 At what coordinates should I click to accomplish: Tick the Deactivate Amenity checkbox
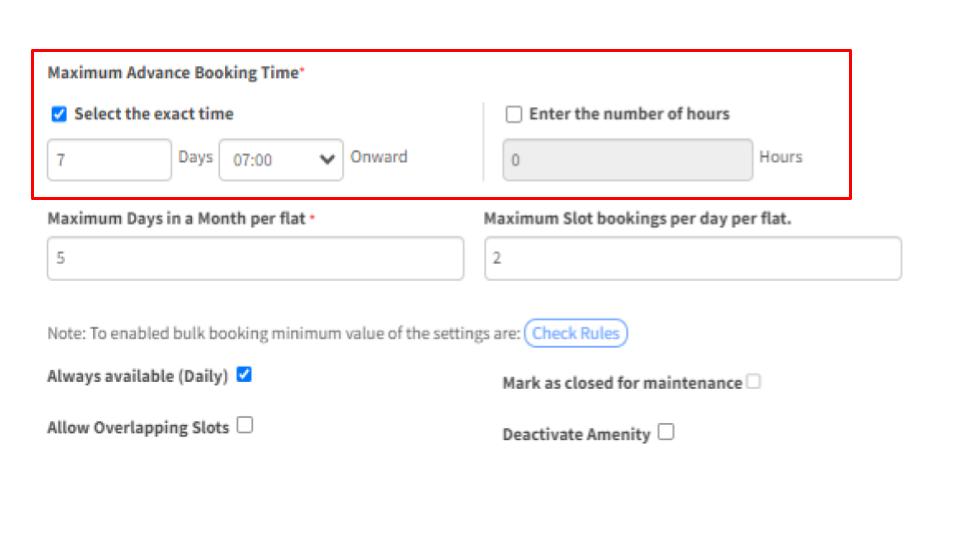[666, 433]
